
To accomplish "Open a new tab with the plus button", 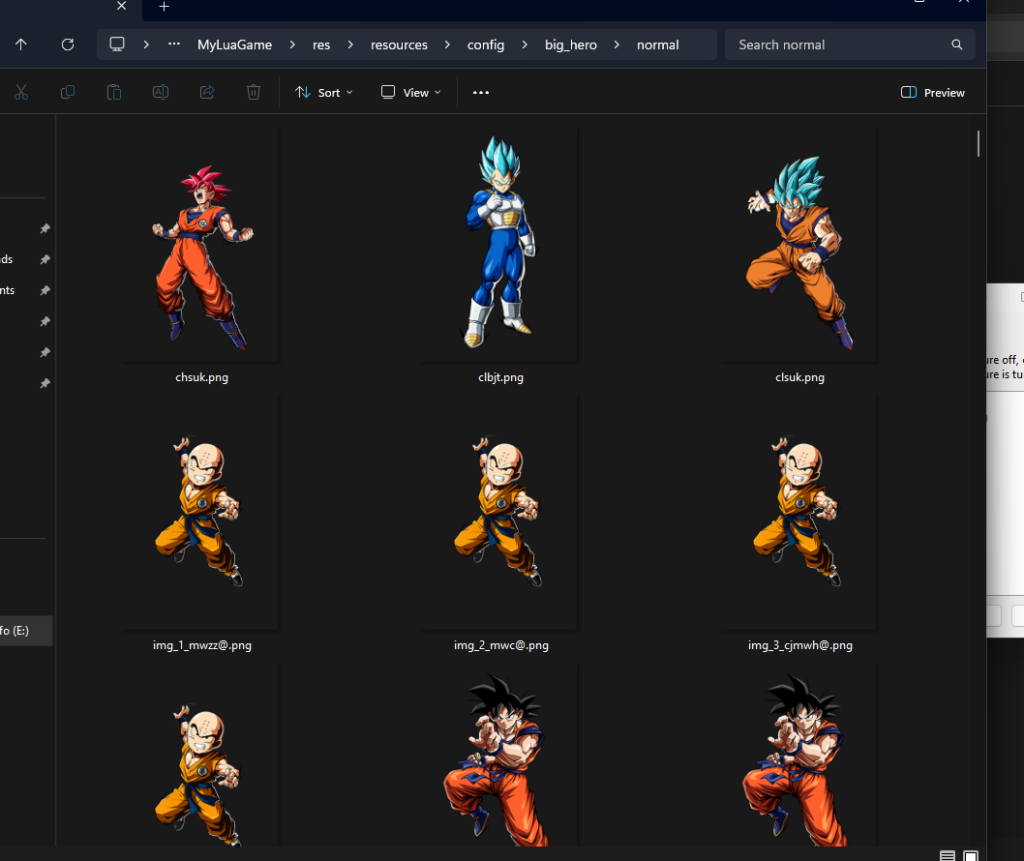I will (164, 7).
